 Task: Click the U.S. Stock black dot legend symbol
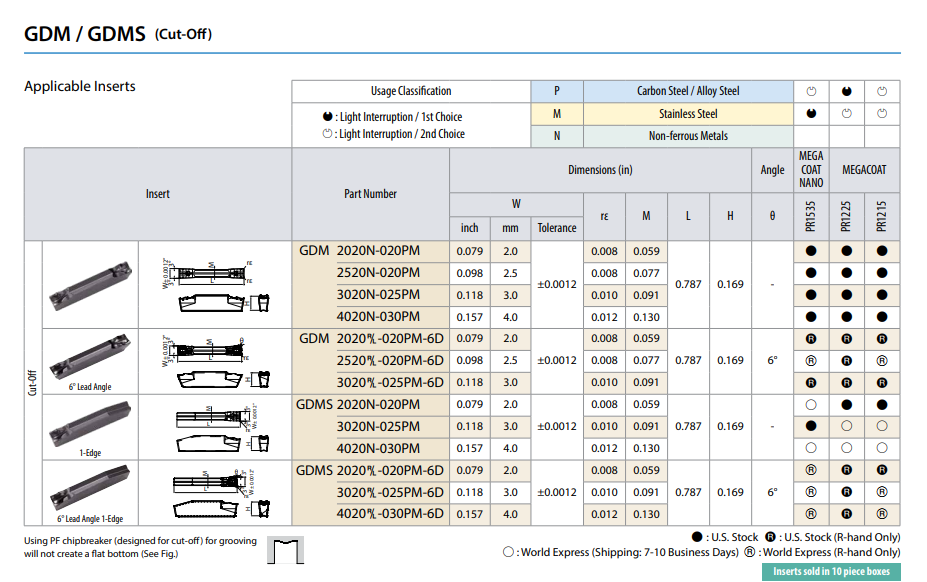click(x=697, y=537)
